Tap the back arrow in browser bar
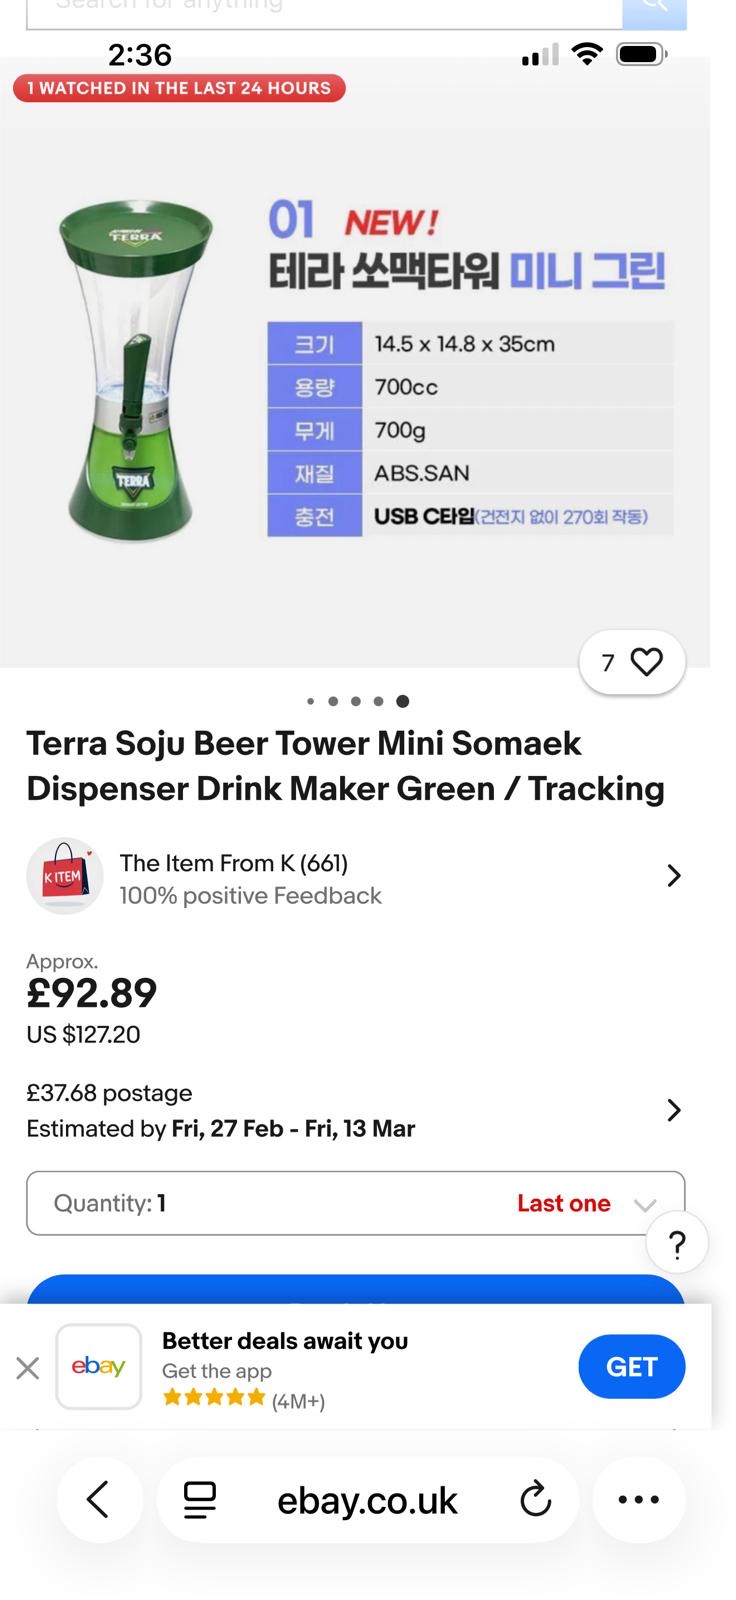The width and height of the screenshot is (736, 1600). point(98,1499)
